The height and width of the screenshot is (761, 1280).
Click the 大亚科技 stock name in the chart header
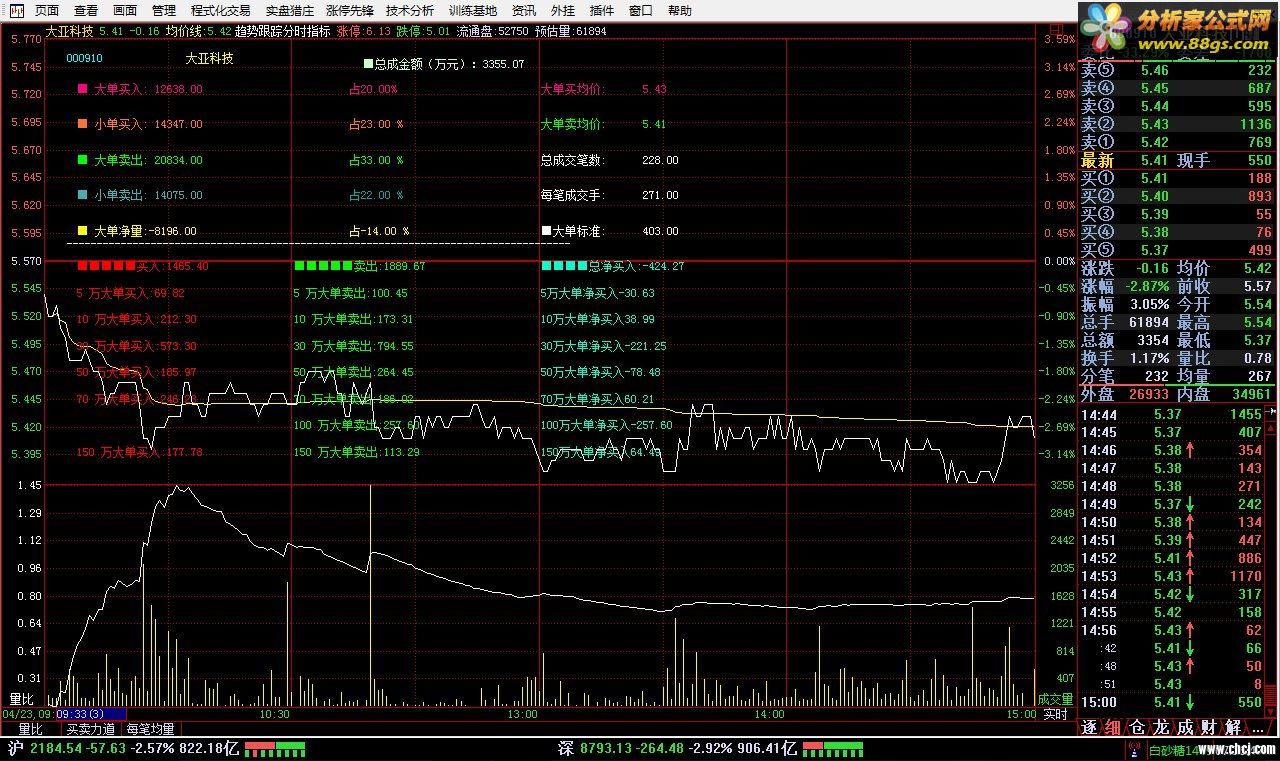coord(69,31)
